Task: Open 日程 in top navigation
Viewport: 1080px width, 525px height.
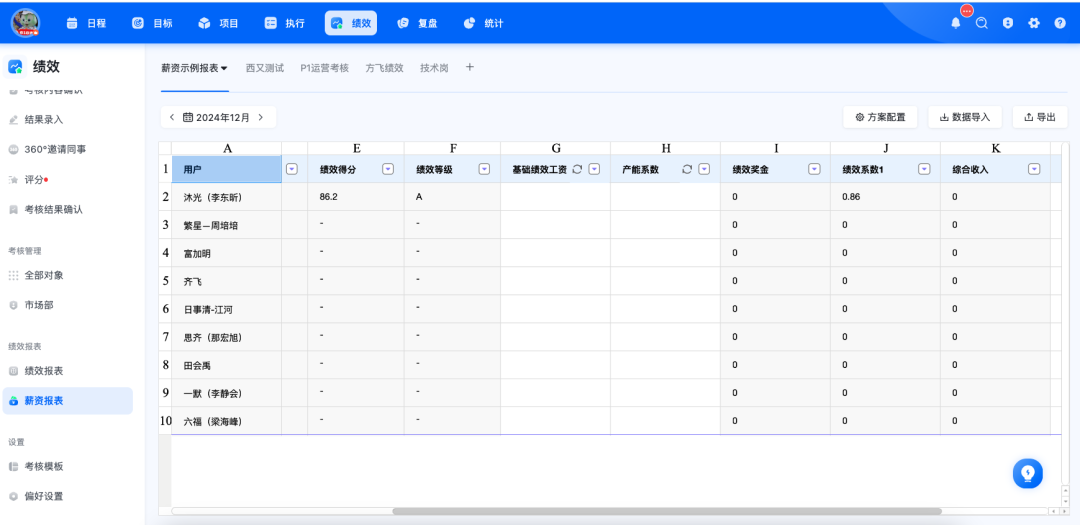Action: [86, 23]
